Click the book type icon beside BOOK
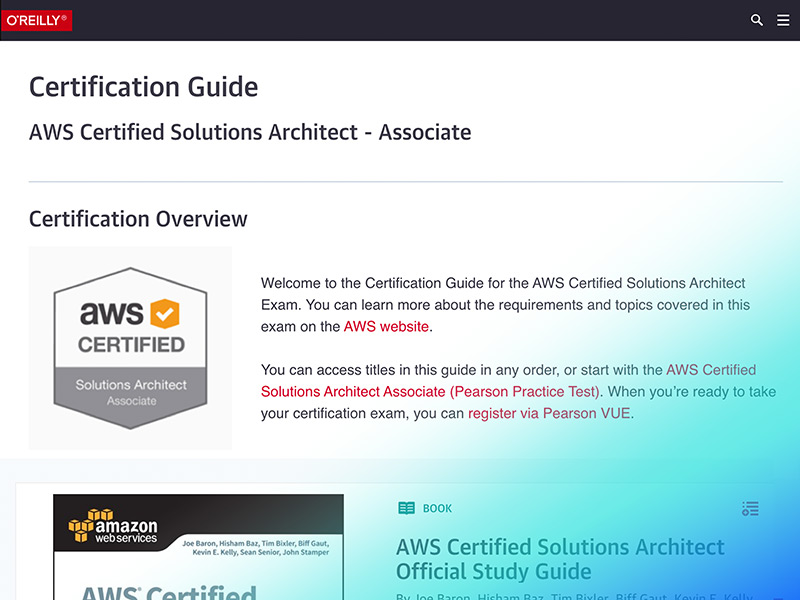This screenshot has width=800, height=600. pos(406,508)
